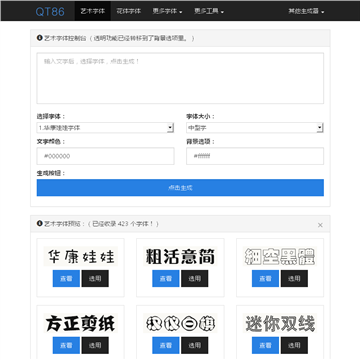Screen dimensions: 360x360
Task: Expand the 更多字体 dropdown menu
Action: click(167, 11)
